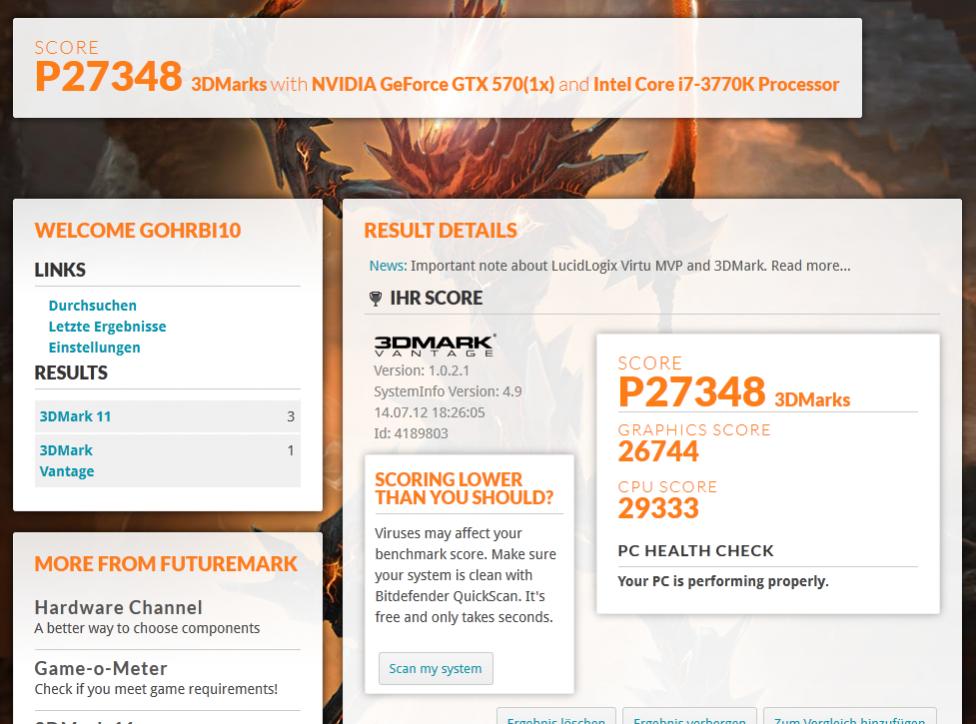Open the Game-o-Meter link

tap(101, 669)
